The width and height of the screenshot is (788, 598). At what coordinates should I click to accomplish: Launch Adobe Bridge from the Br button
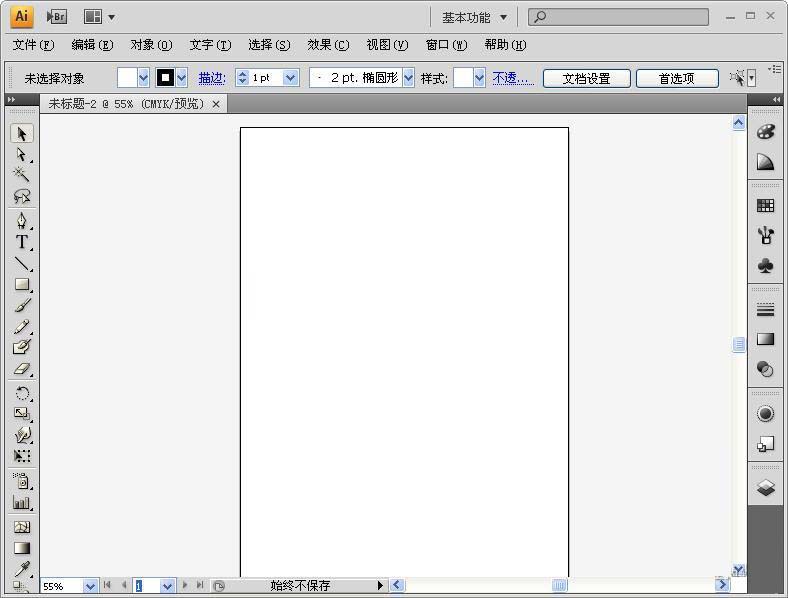[57, 16]
